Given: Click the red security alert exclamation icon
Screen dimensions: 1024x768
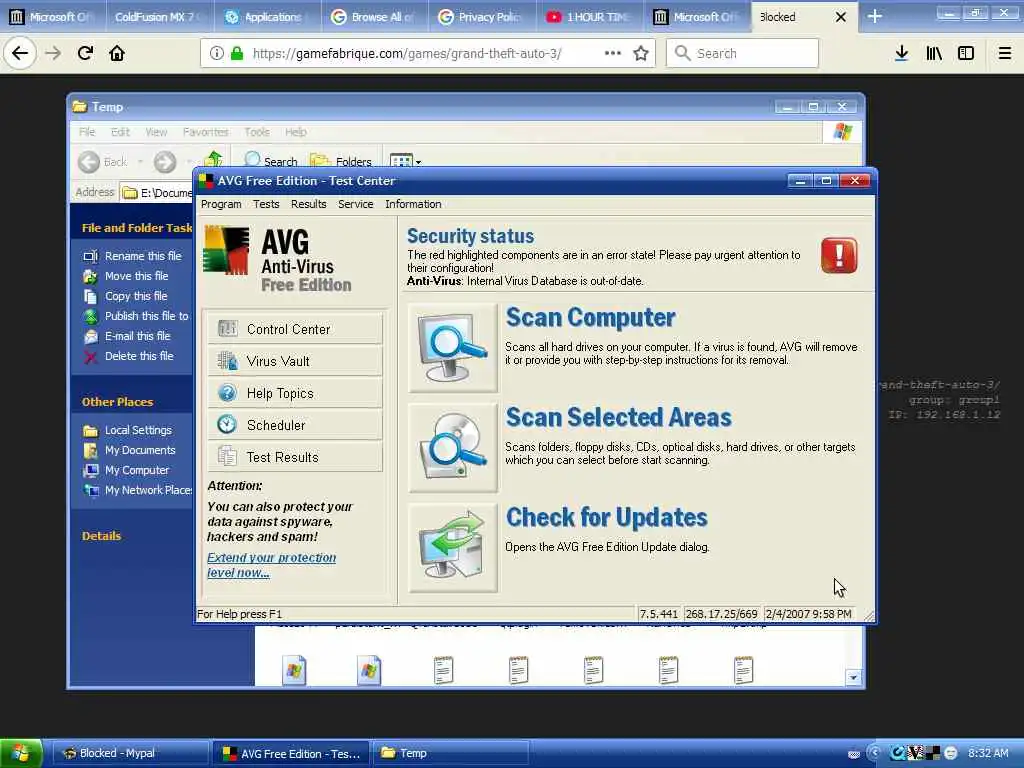Looking at the screenshot, I should coord(839,255).
